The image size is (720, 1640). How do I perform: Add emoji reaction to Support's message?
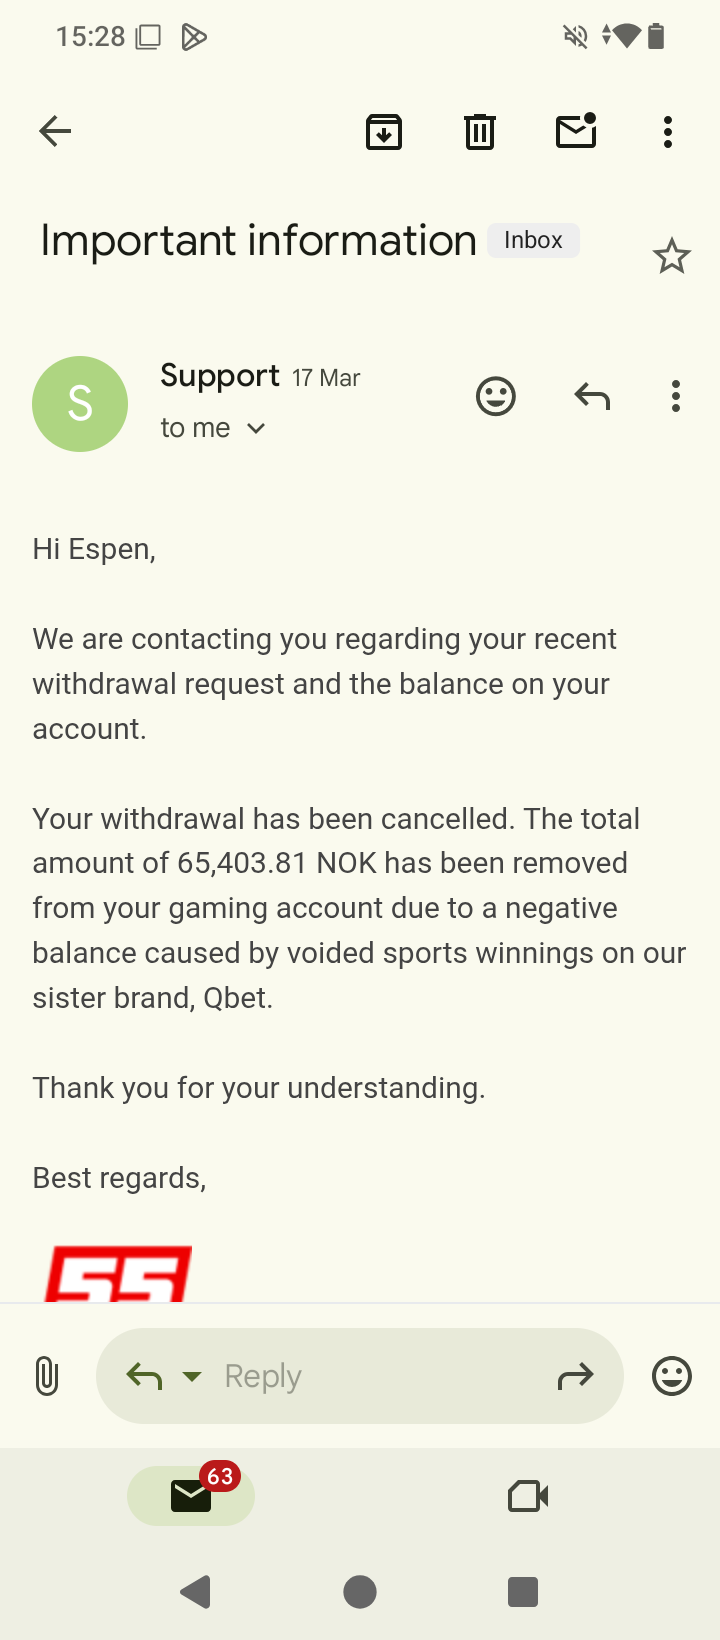[x=496, y=397]
